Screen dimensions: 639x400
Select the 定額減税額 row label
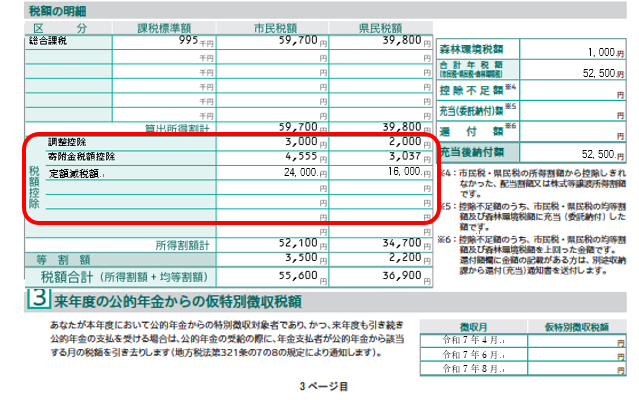[74, 174]
